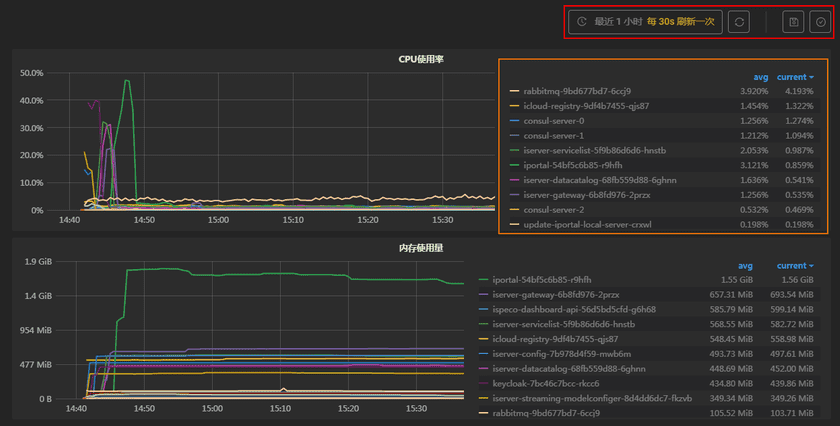Image resolution: width=840 pixels, height=426 pixels.
Task: Sort memory legend by current column
Action: [x=795, y=266]
